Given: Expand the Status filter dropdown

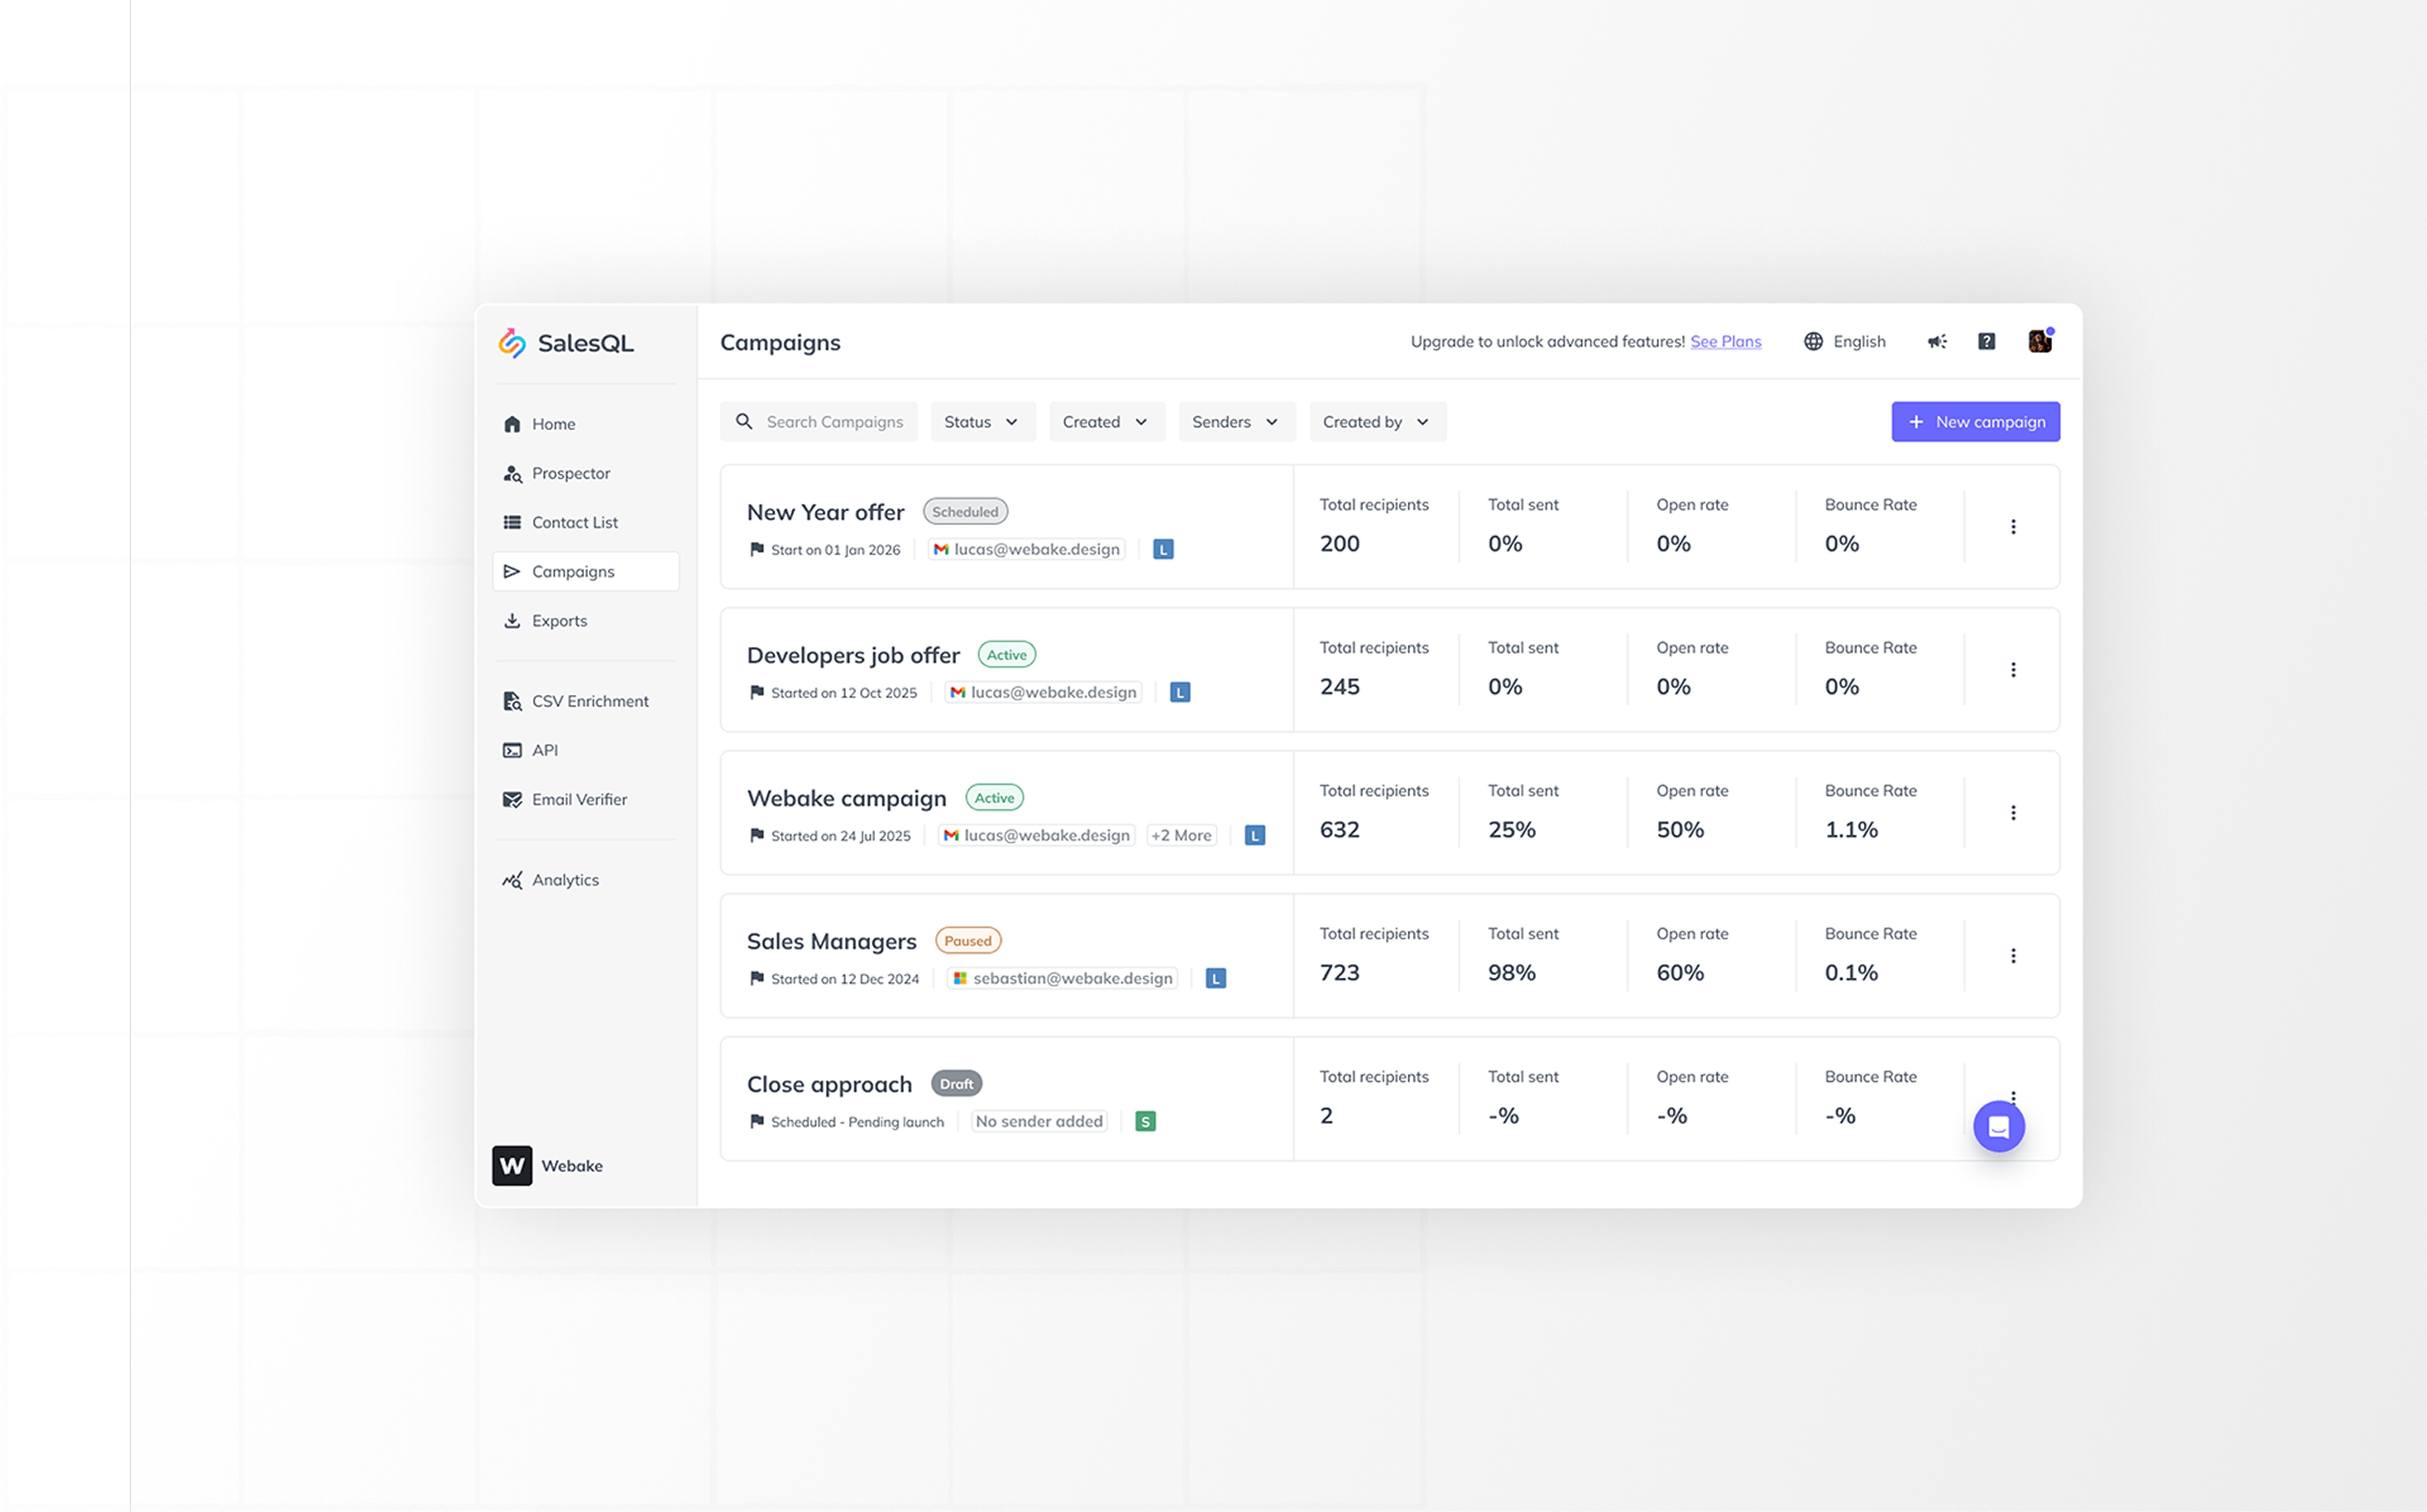Looking at the screenshot, I should pos(983,422).
